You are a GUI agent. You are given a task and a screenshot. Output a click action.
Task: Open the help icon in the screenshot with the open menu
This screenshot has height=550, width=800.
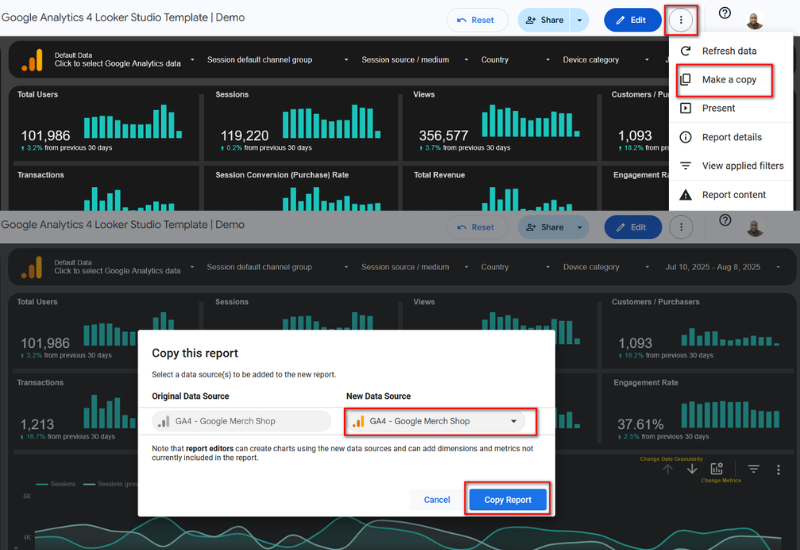click(724, 13)
